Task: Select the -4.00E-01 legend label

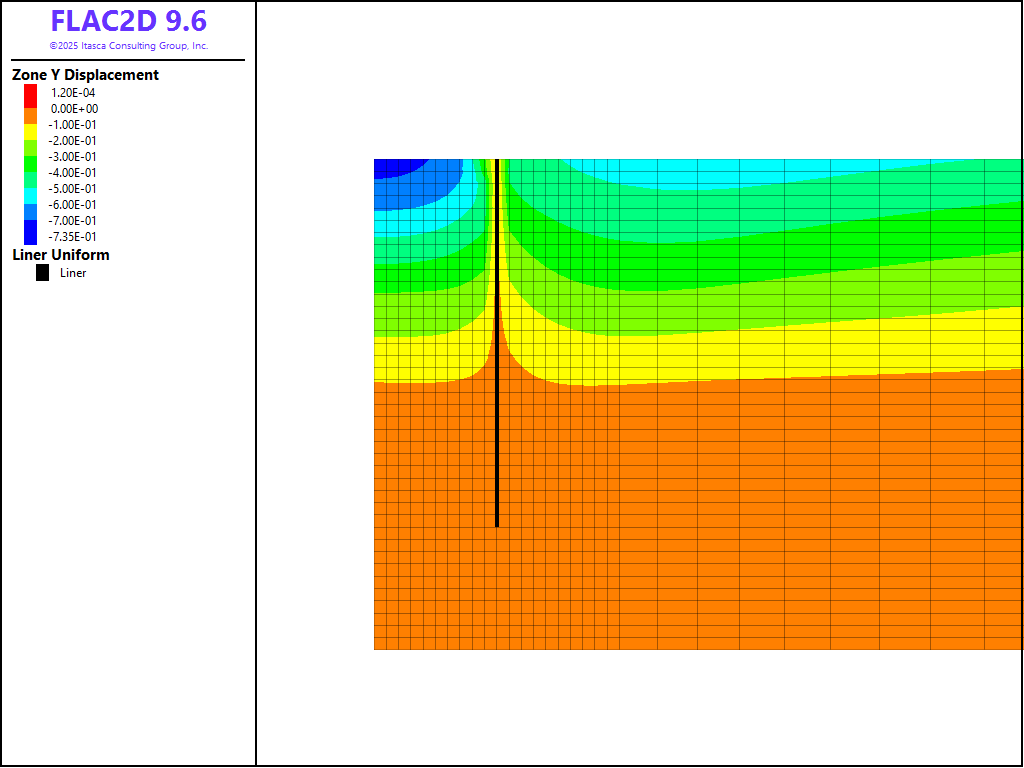Action: pos(74,173)
